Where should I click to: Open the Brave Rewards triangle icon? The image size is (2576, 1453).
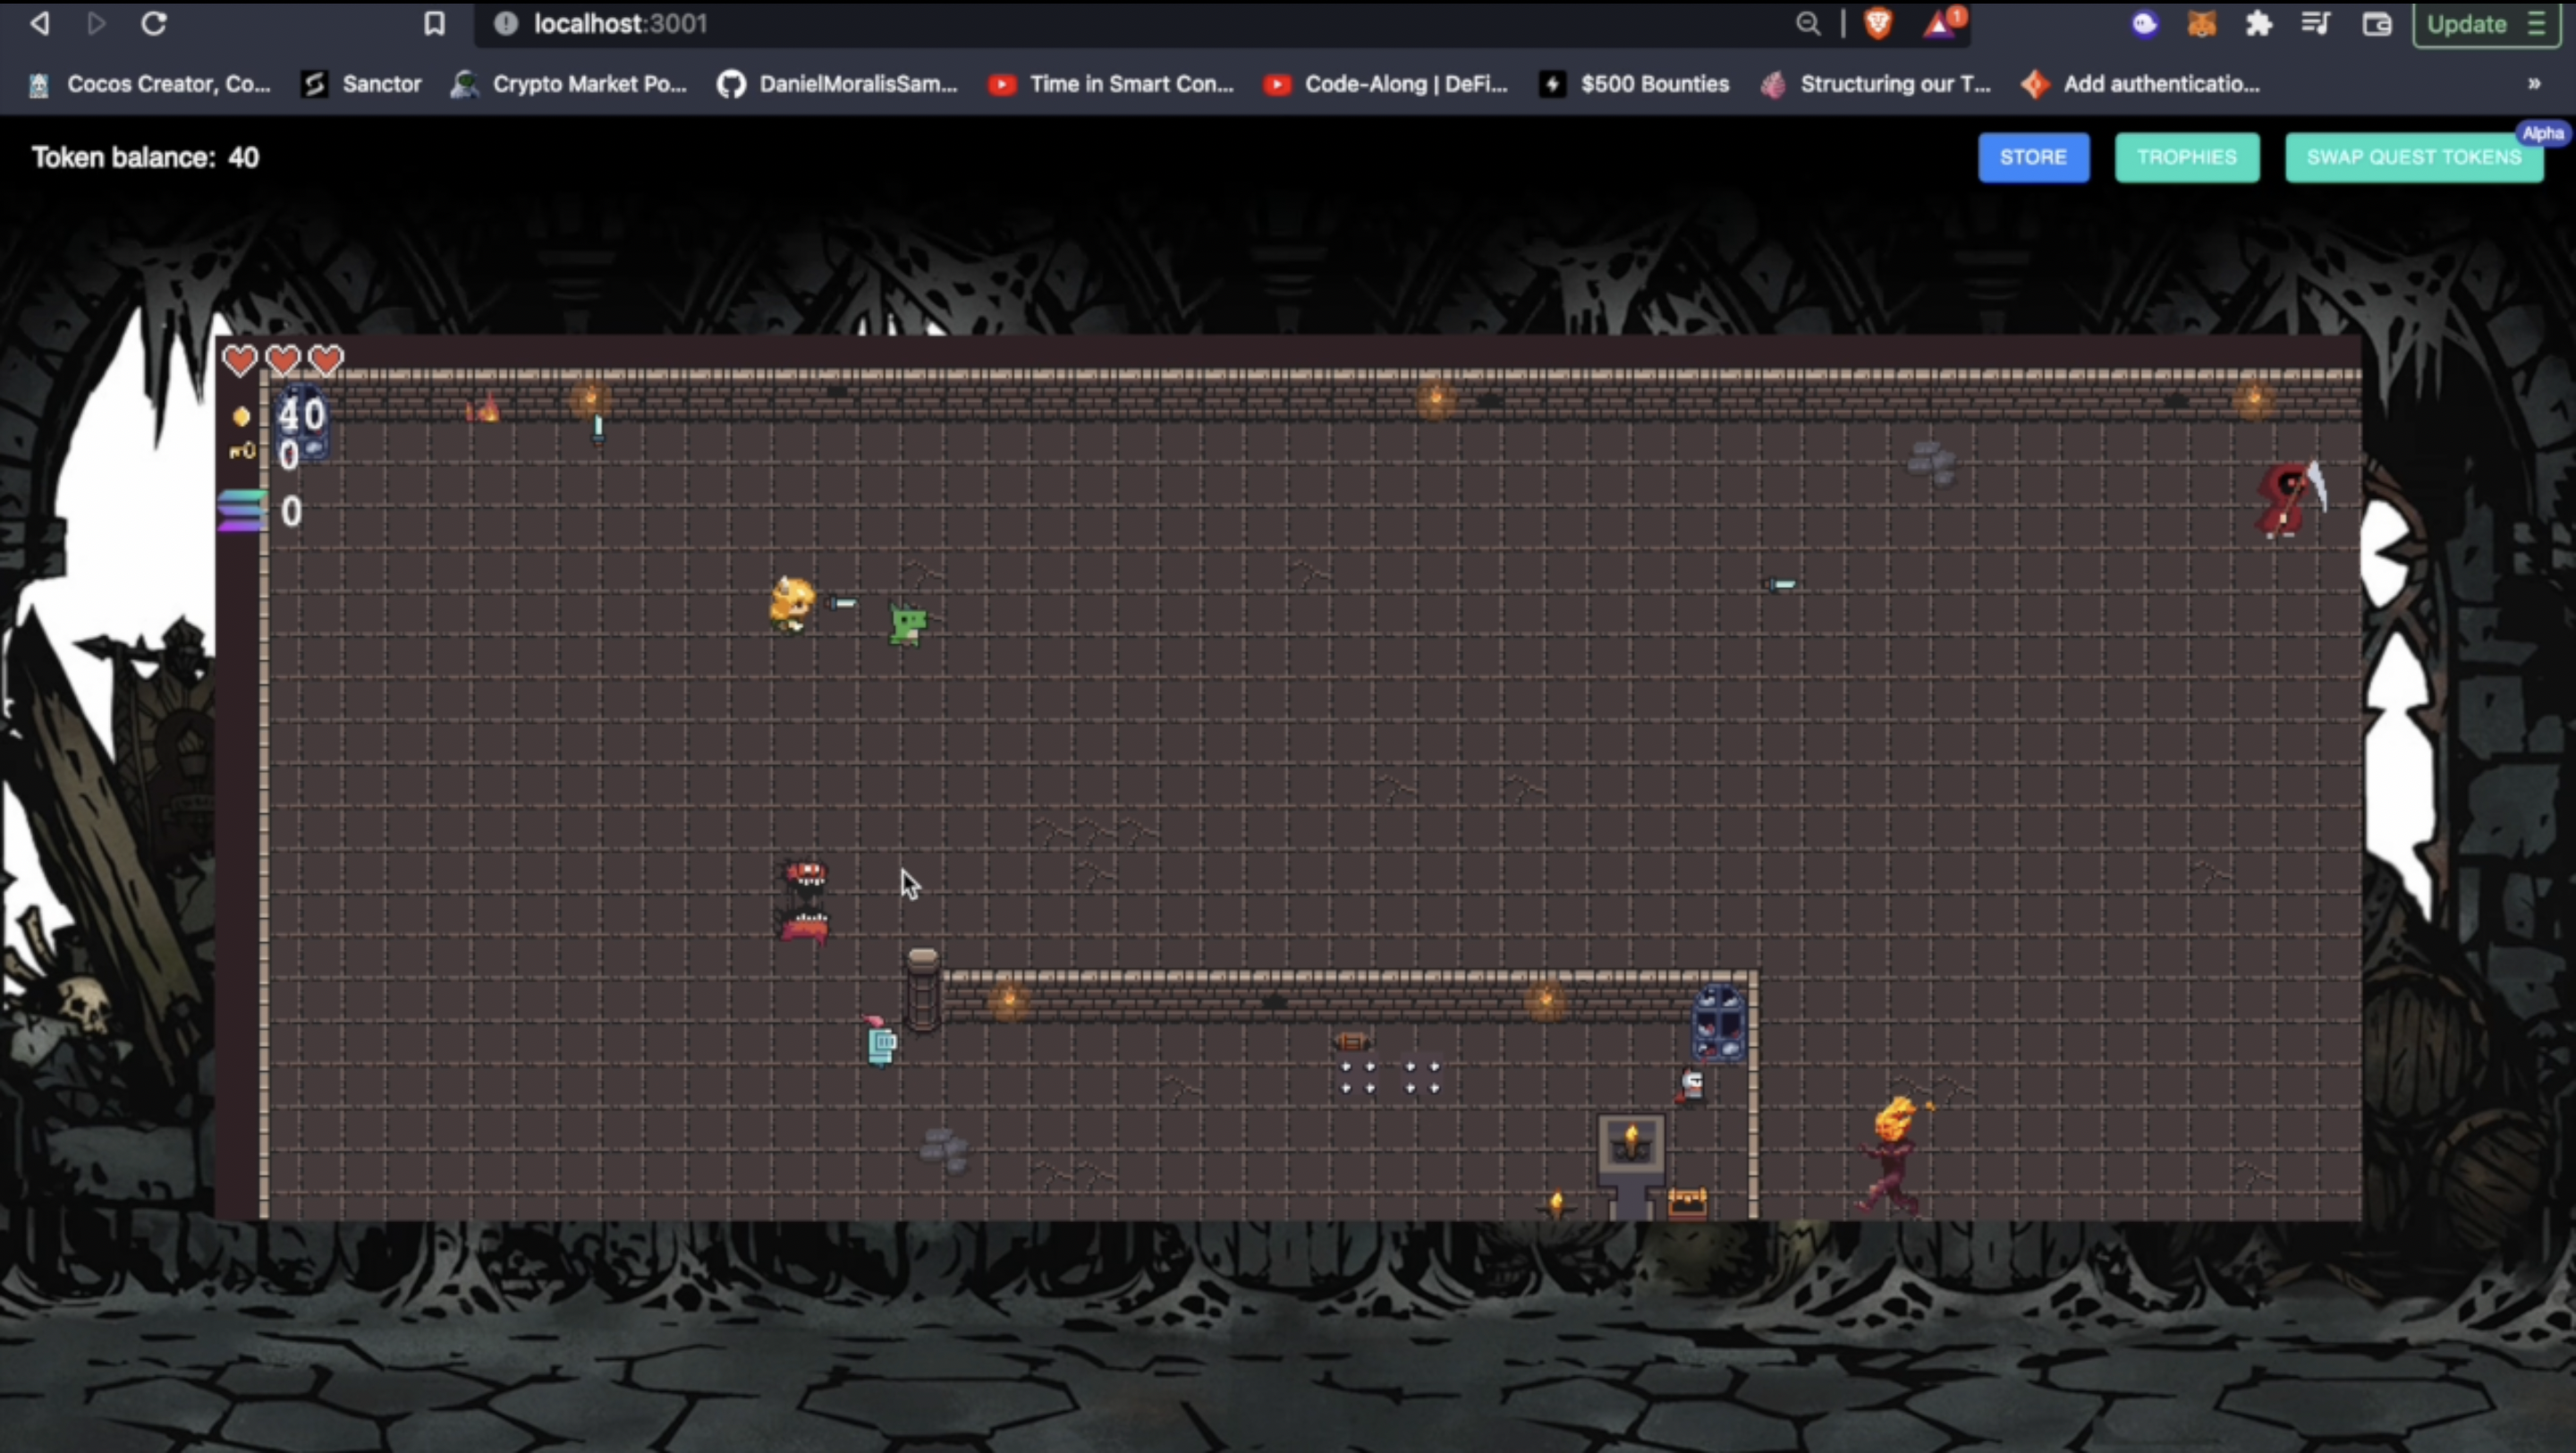1940,23
